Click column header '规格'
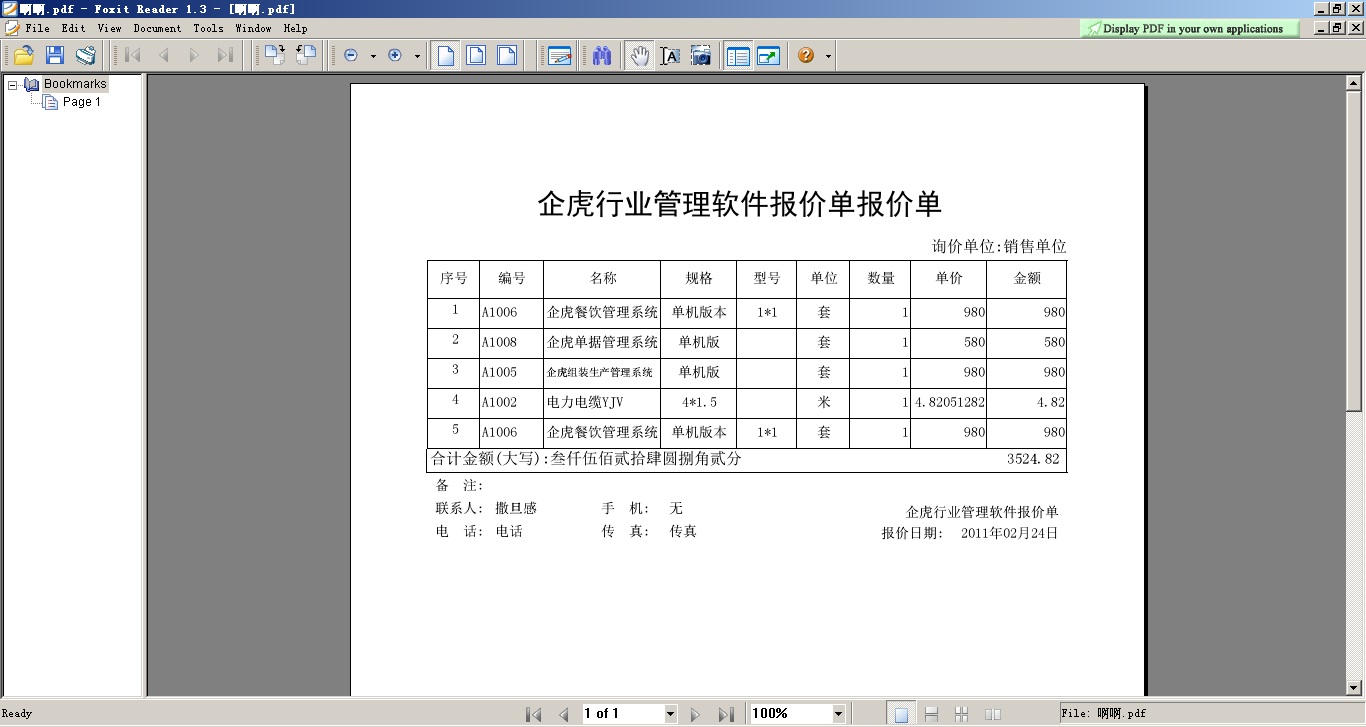Viewport: 1366px width, 727px height. coord(699,279)
